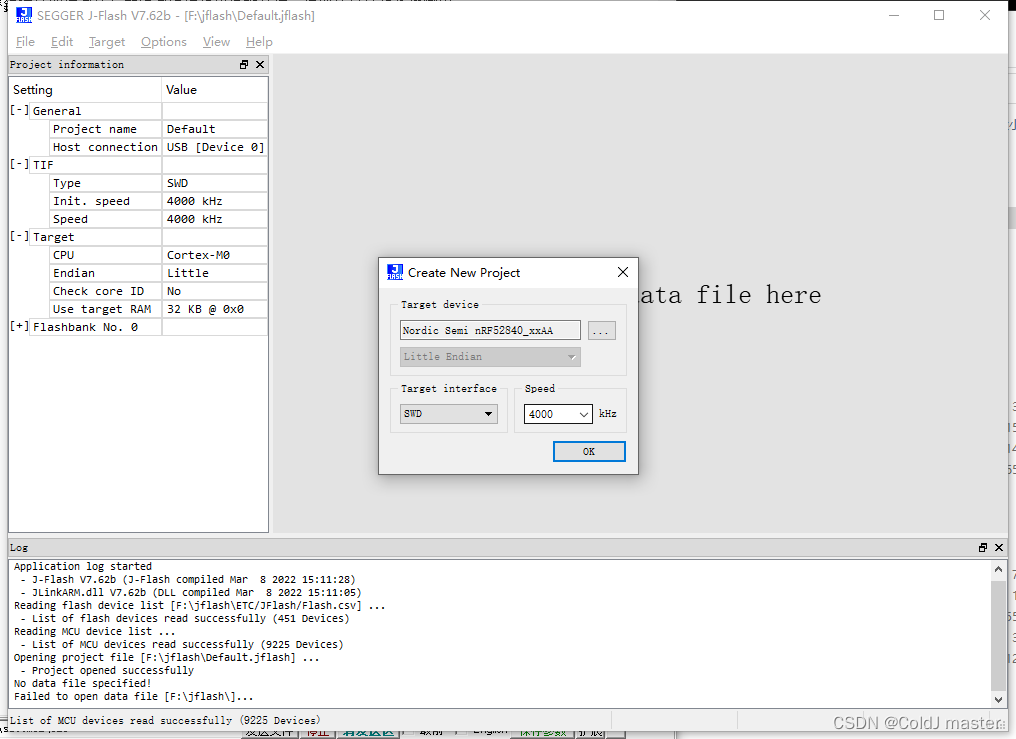Click the 'Application log started' log line

82,566
